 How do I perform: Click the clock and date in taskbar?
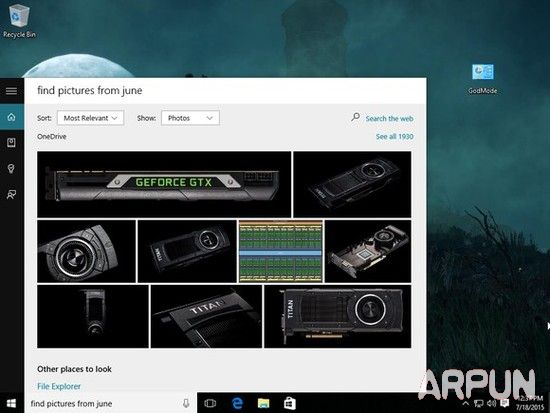coord(530,403)
